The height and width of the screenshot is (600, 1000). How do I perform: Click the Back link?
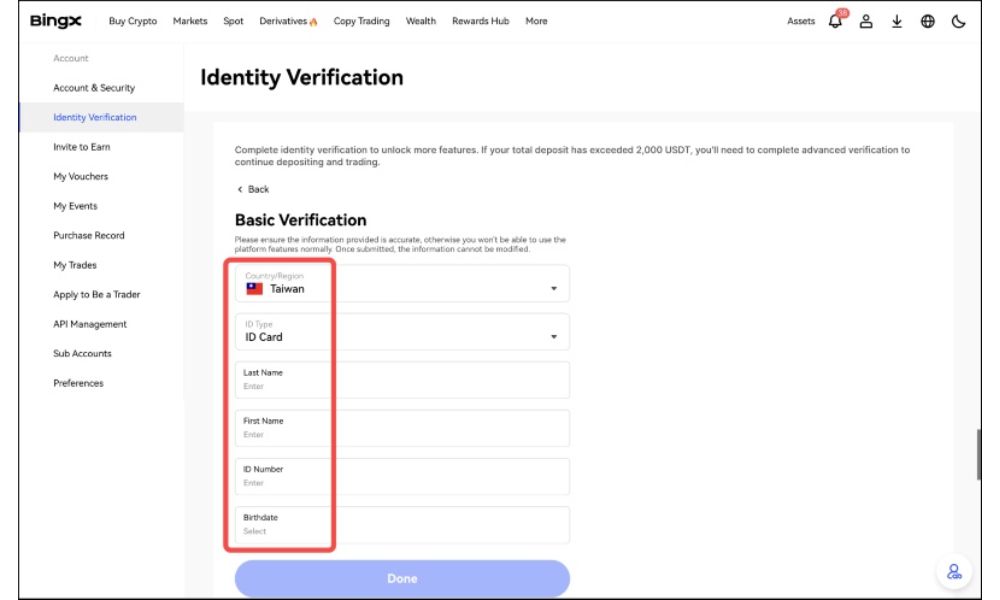(x=253, y=189)
